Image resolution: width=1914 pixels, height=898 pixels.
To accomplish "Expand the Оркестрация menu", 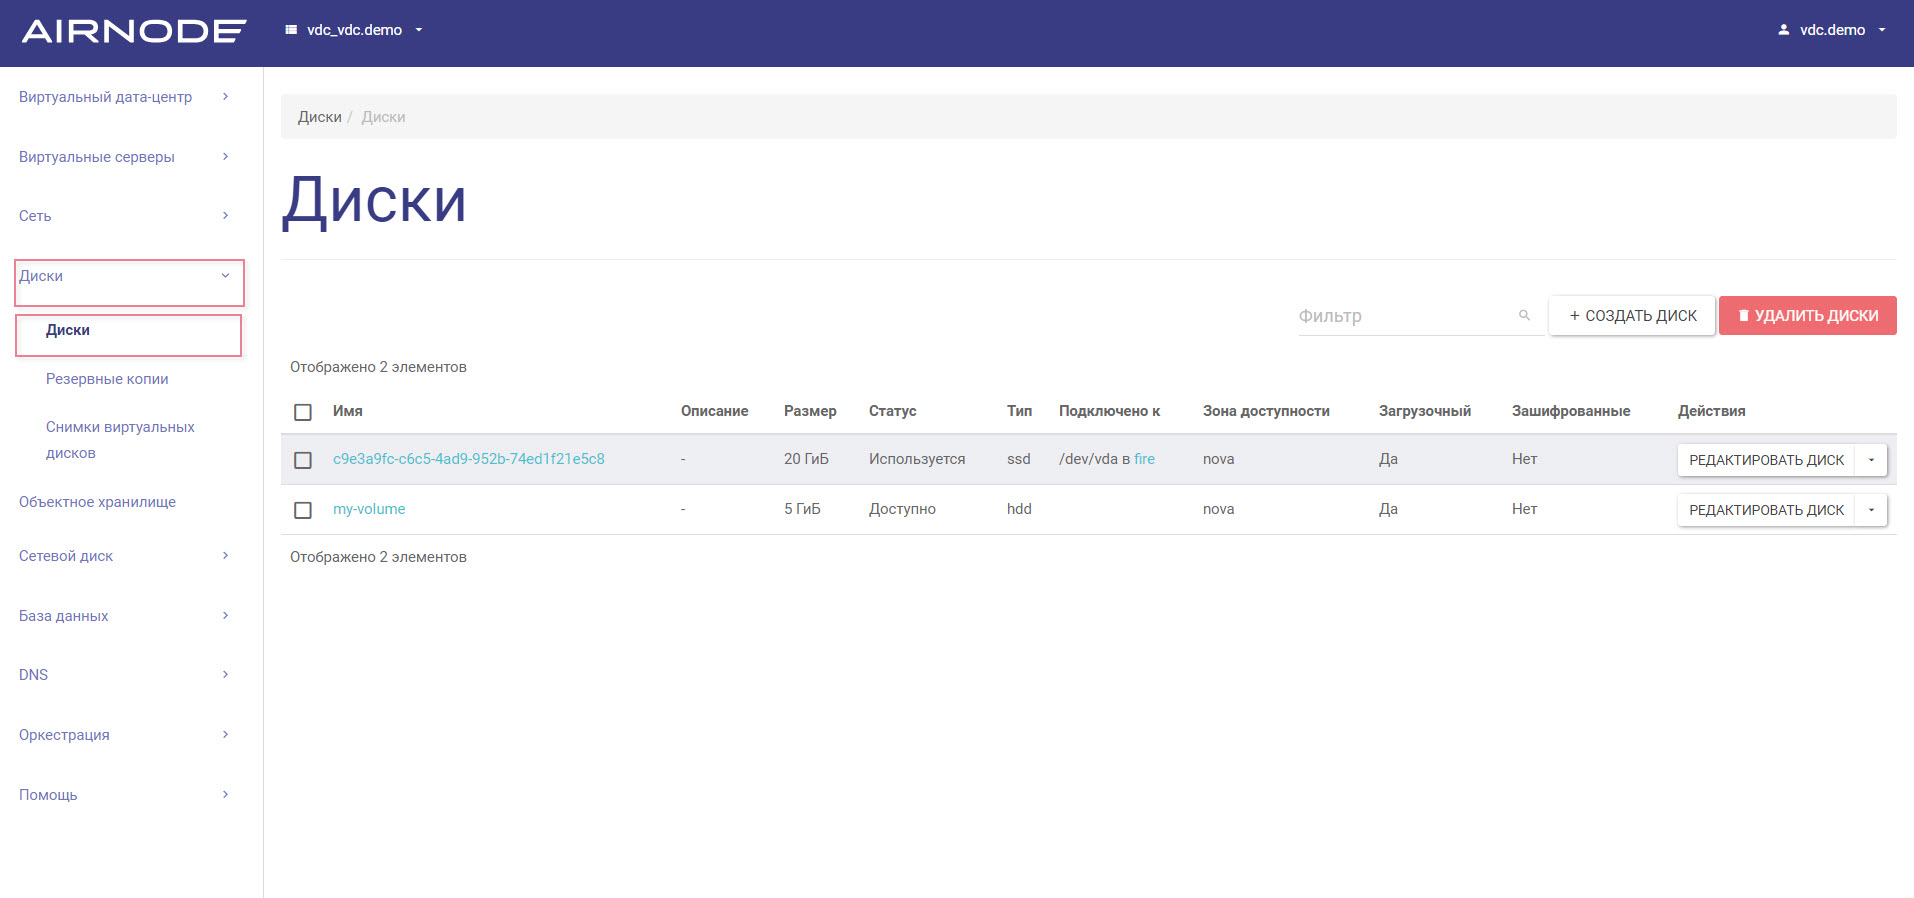I will click(x=125, y=735).
